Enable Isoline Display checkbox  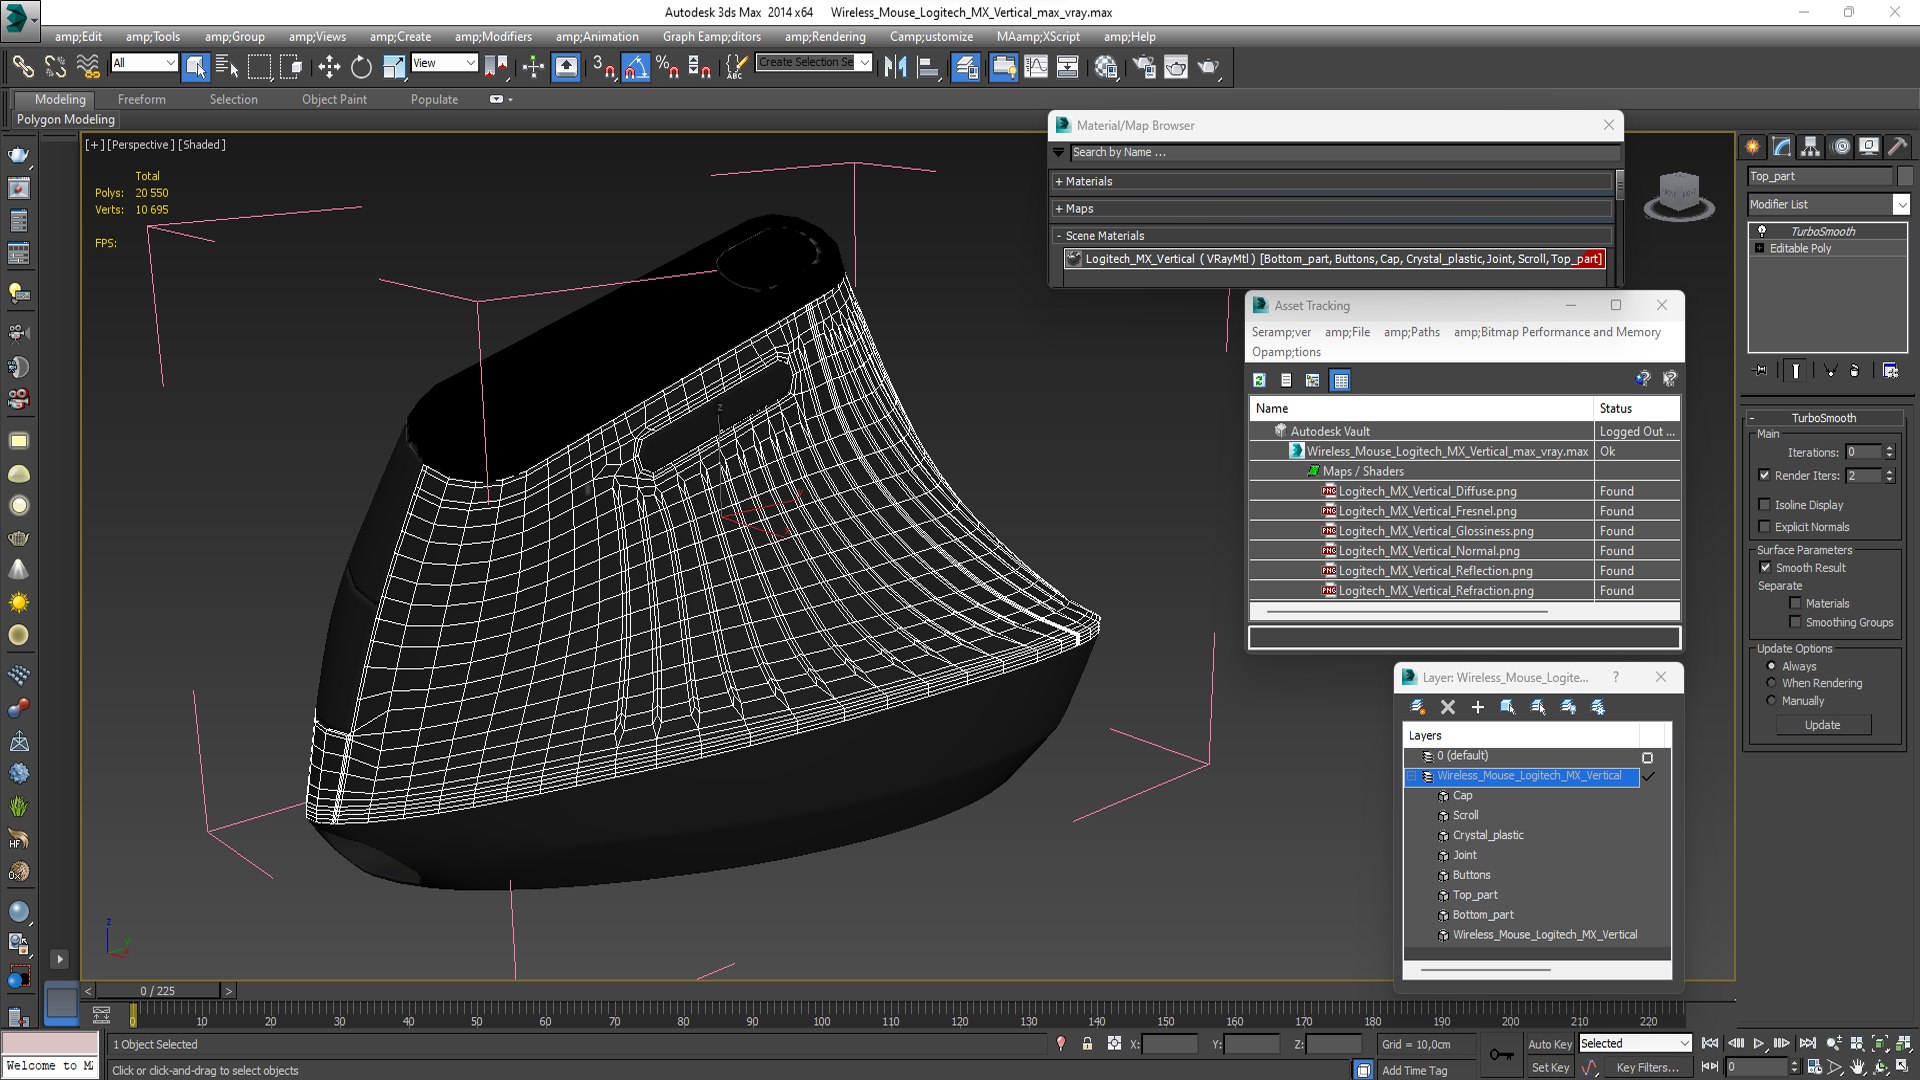point(1764,505)
